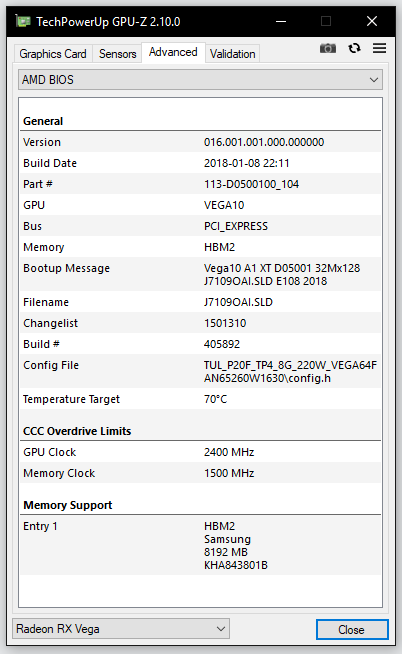The height and width of the screenshot is (654, 402).
Task: Minimize the GPU-Z window
Action: tap(281, 21)
